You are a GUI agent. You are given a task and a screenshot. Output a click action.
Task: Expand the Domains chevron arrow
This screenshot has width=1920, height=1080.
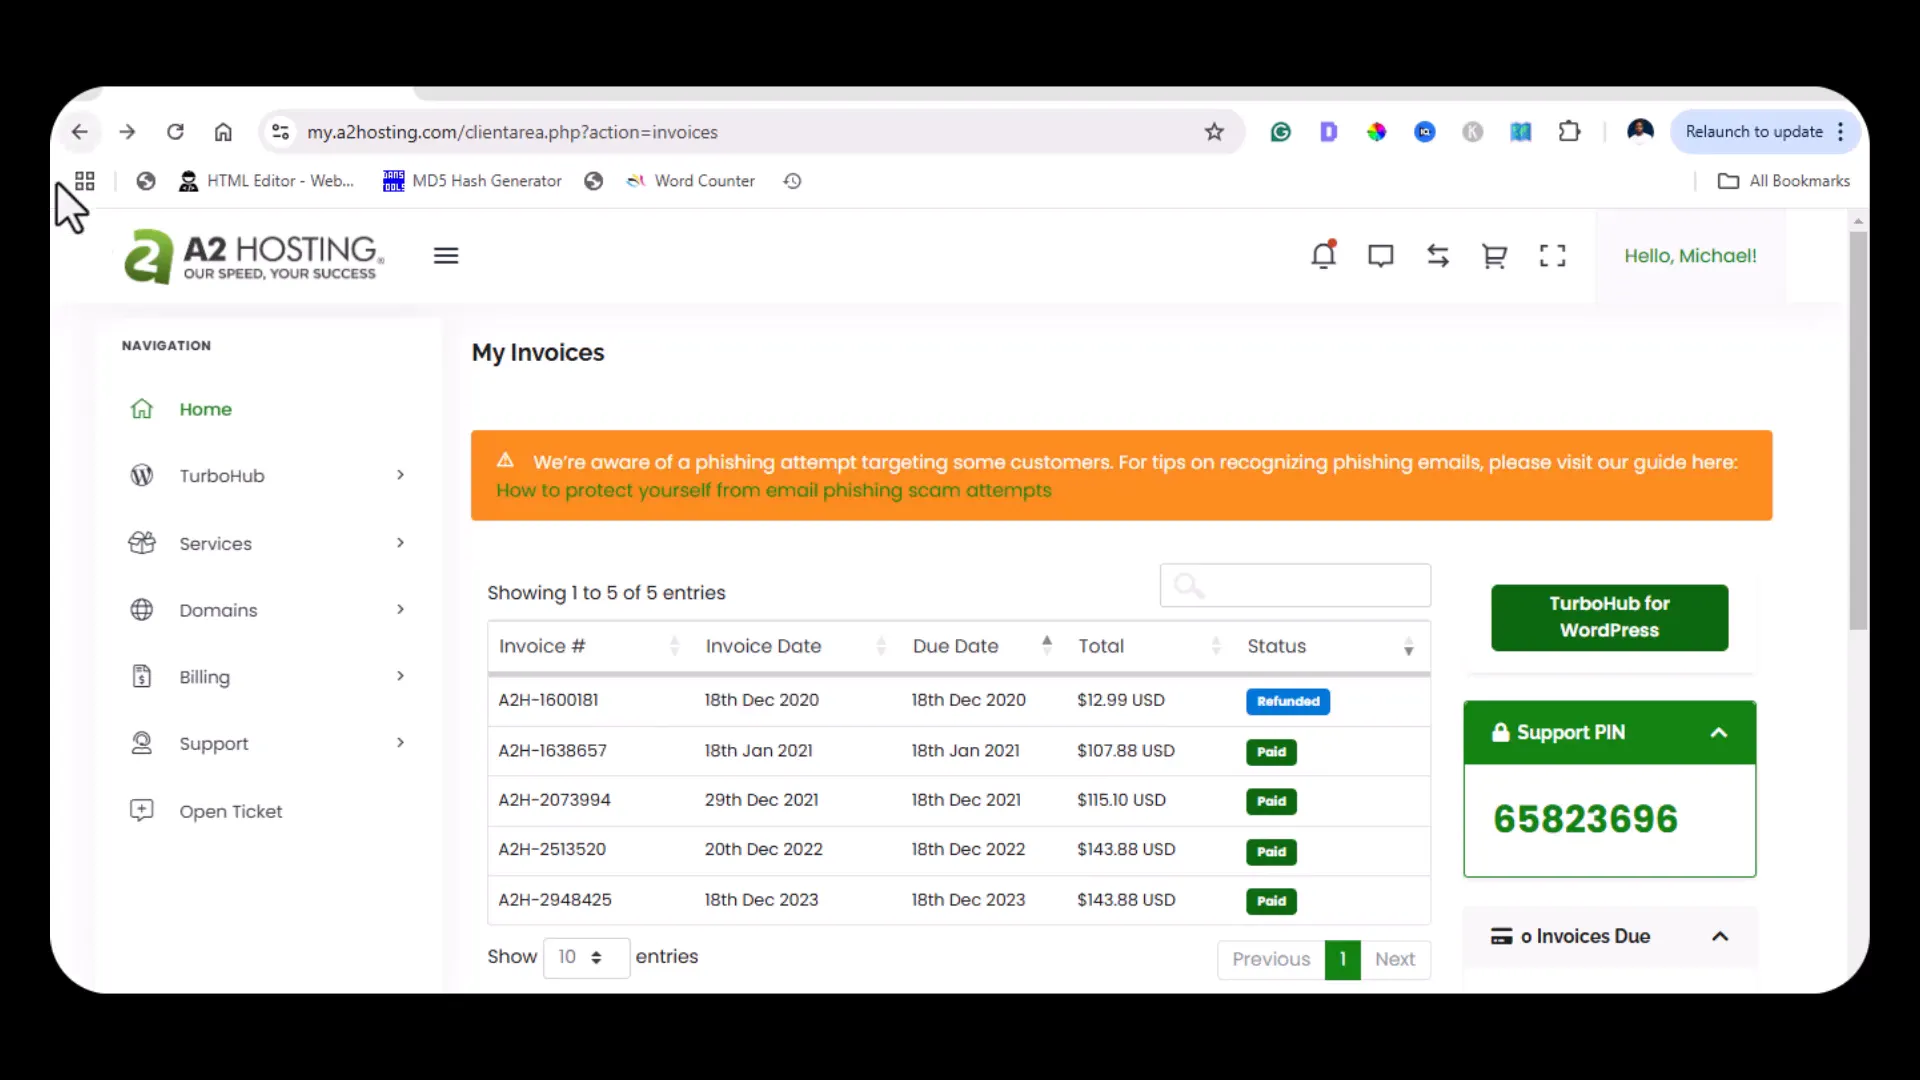click(400, 609)
